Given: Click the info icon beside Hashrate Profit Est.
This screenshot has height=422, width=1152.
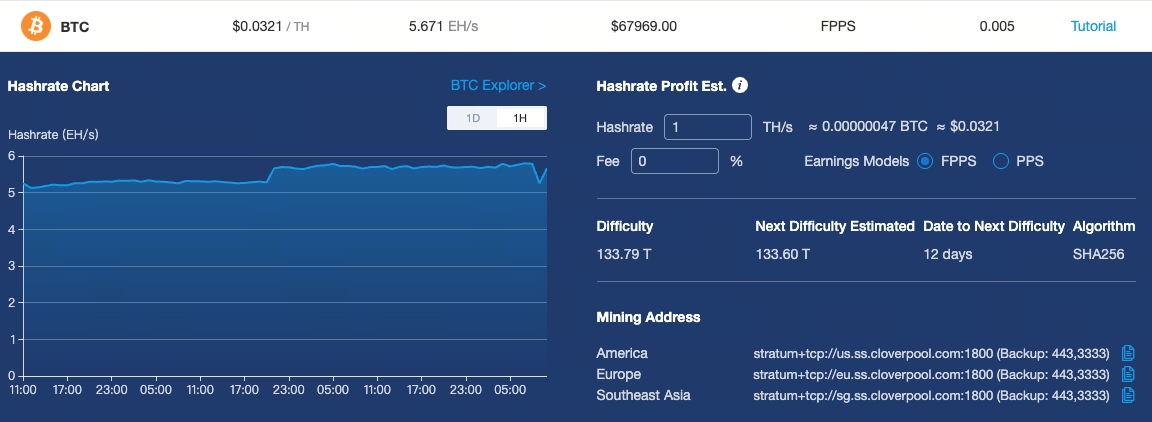Looking at the screenshot, I should (740, 85).
